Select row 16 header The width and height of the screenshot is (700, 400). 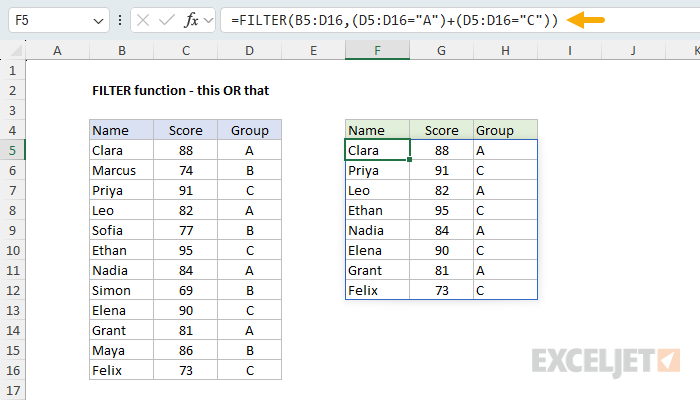tap(12, 371)
